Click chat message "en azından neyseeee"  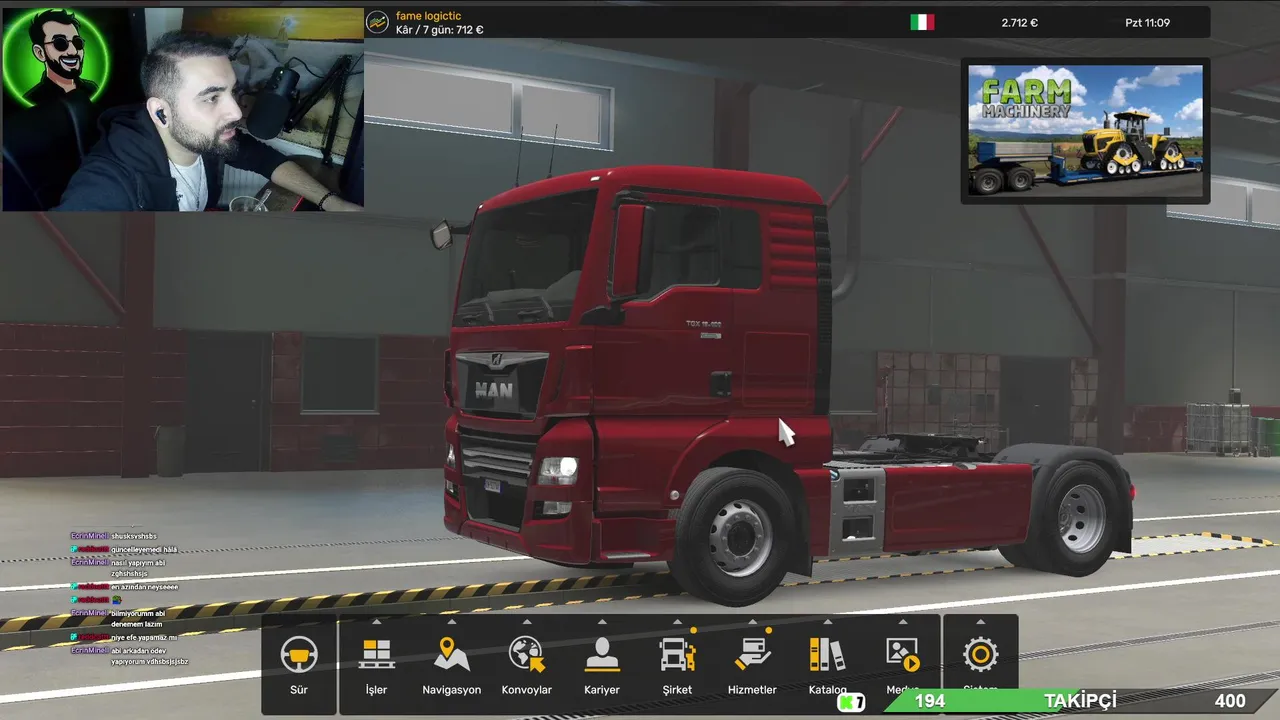[144, 587]
